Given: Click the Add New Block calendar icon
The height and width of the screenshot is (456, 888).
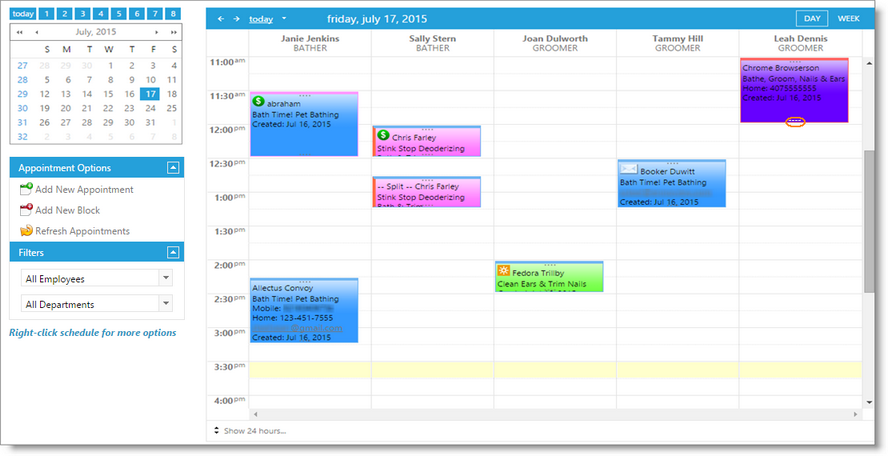Looking at the screenshot, I should [x=26, y=210].
